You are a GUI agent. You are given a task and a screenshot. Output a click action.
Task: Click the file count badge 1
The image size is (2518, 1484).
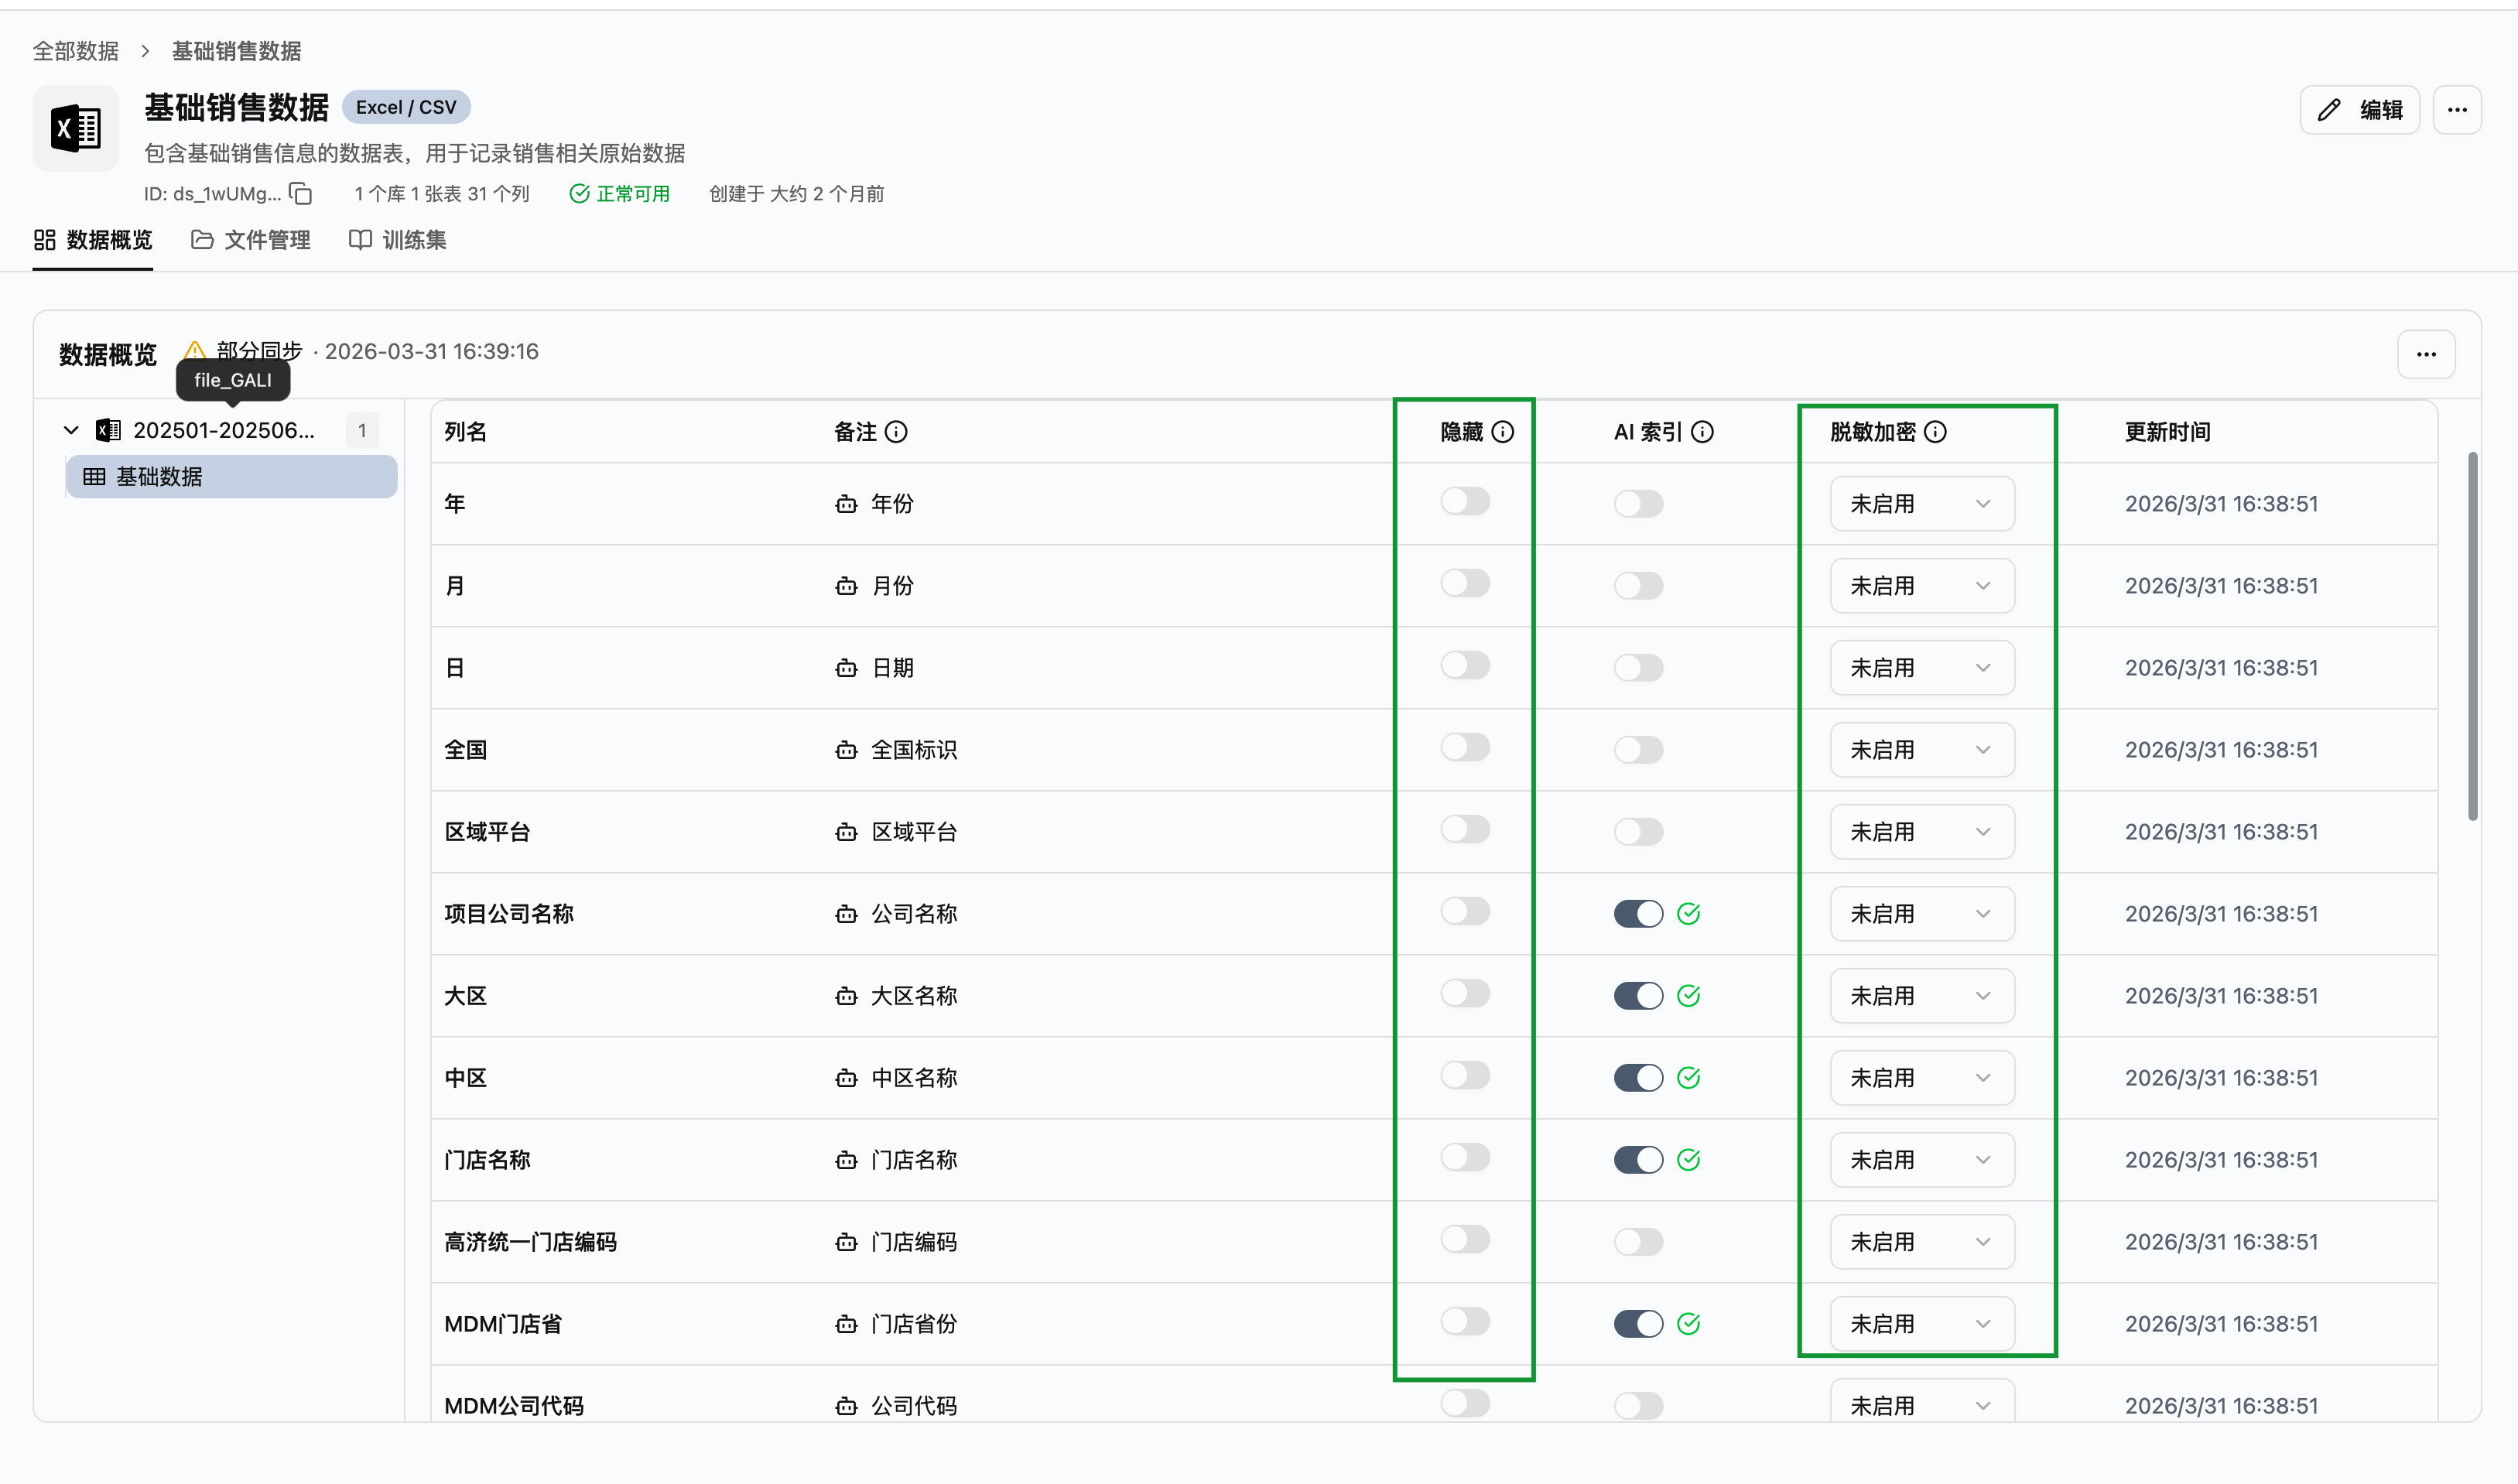coord(362,430)
